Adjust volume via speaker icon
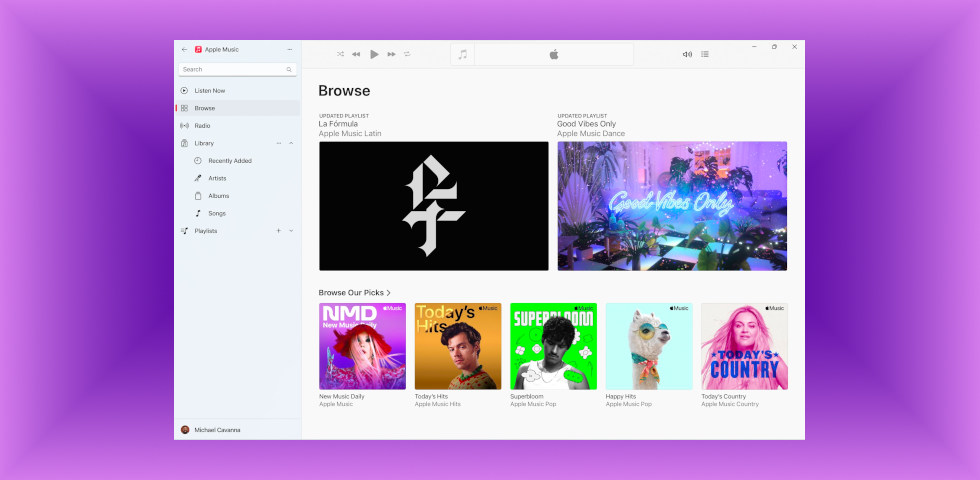 [687, 54]
